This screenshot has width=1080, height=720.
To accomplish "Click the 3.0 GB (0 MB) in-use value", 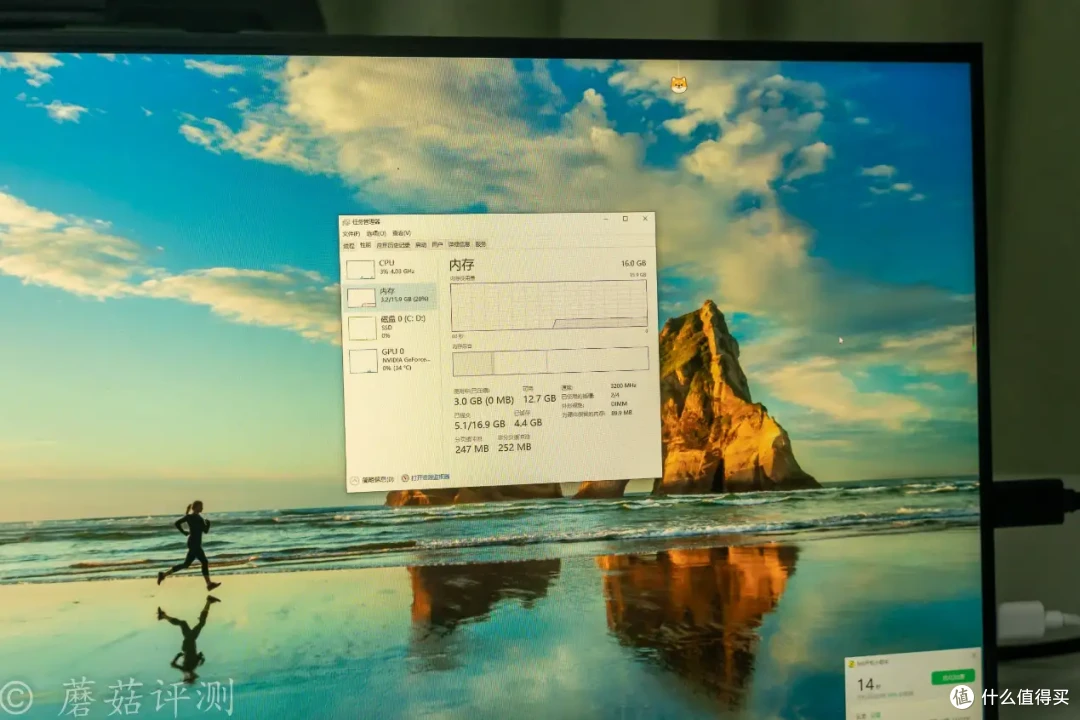I will [484, 400].
